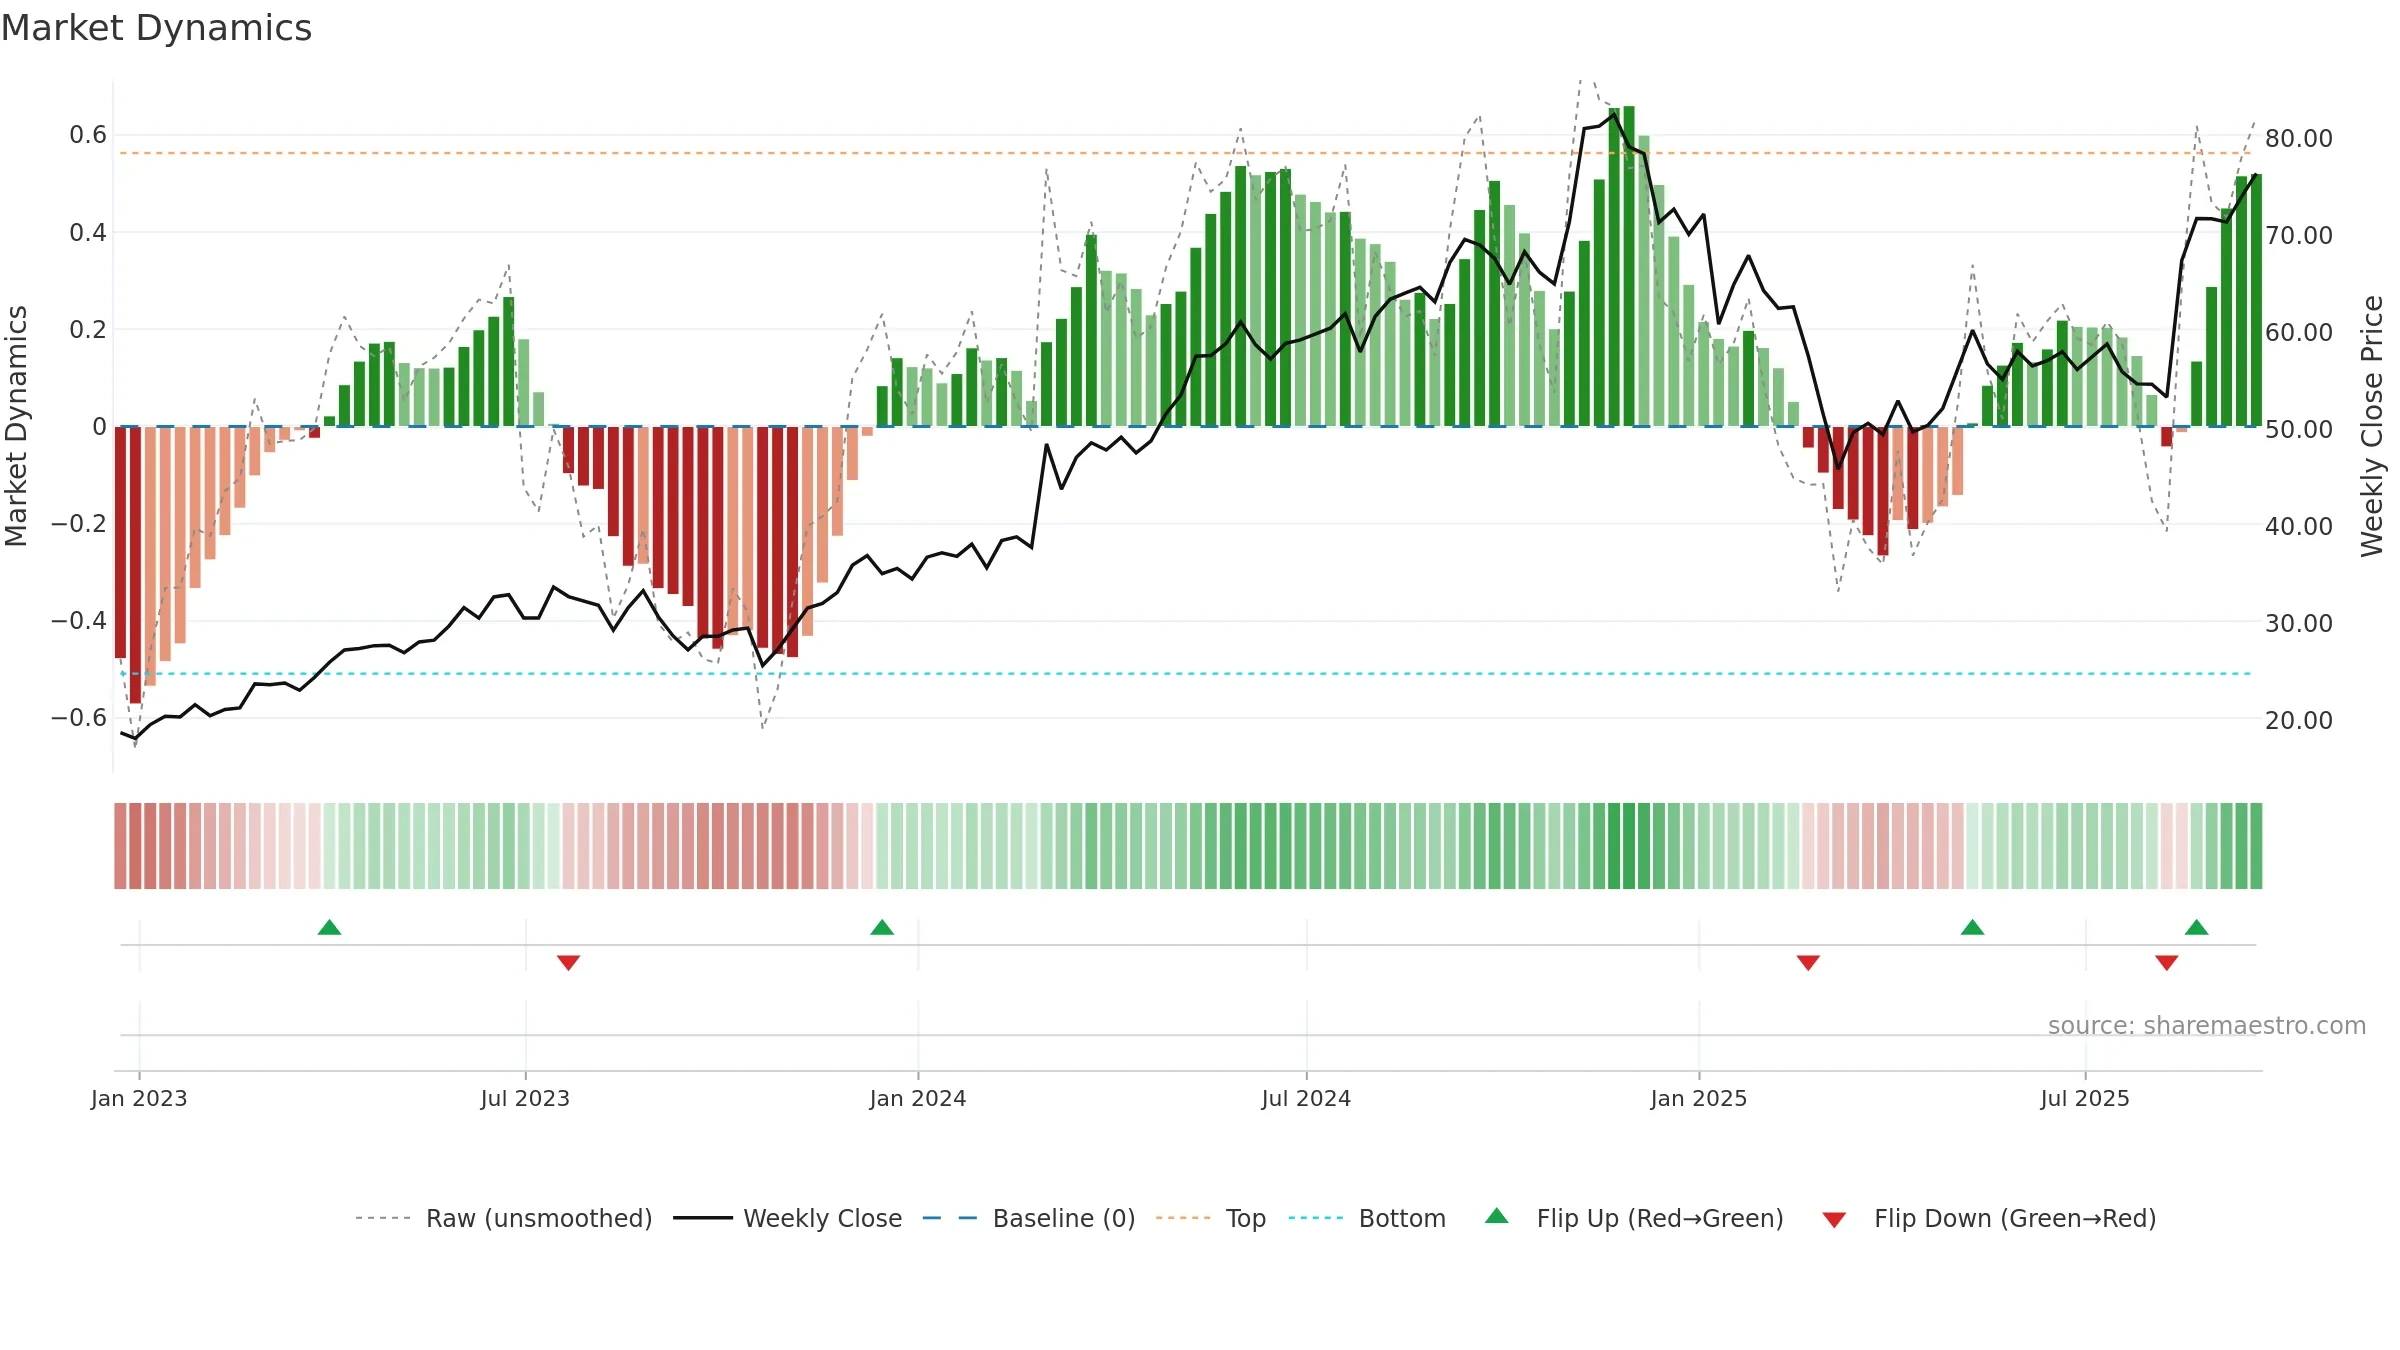2400x1350 pixels.
Task: Click the 0.4 left axis tick
Action: click(x=88, y=232)
